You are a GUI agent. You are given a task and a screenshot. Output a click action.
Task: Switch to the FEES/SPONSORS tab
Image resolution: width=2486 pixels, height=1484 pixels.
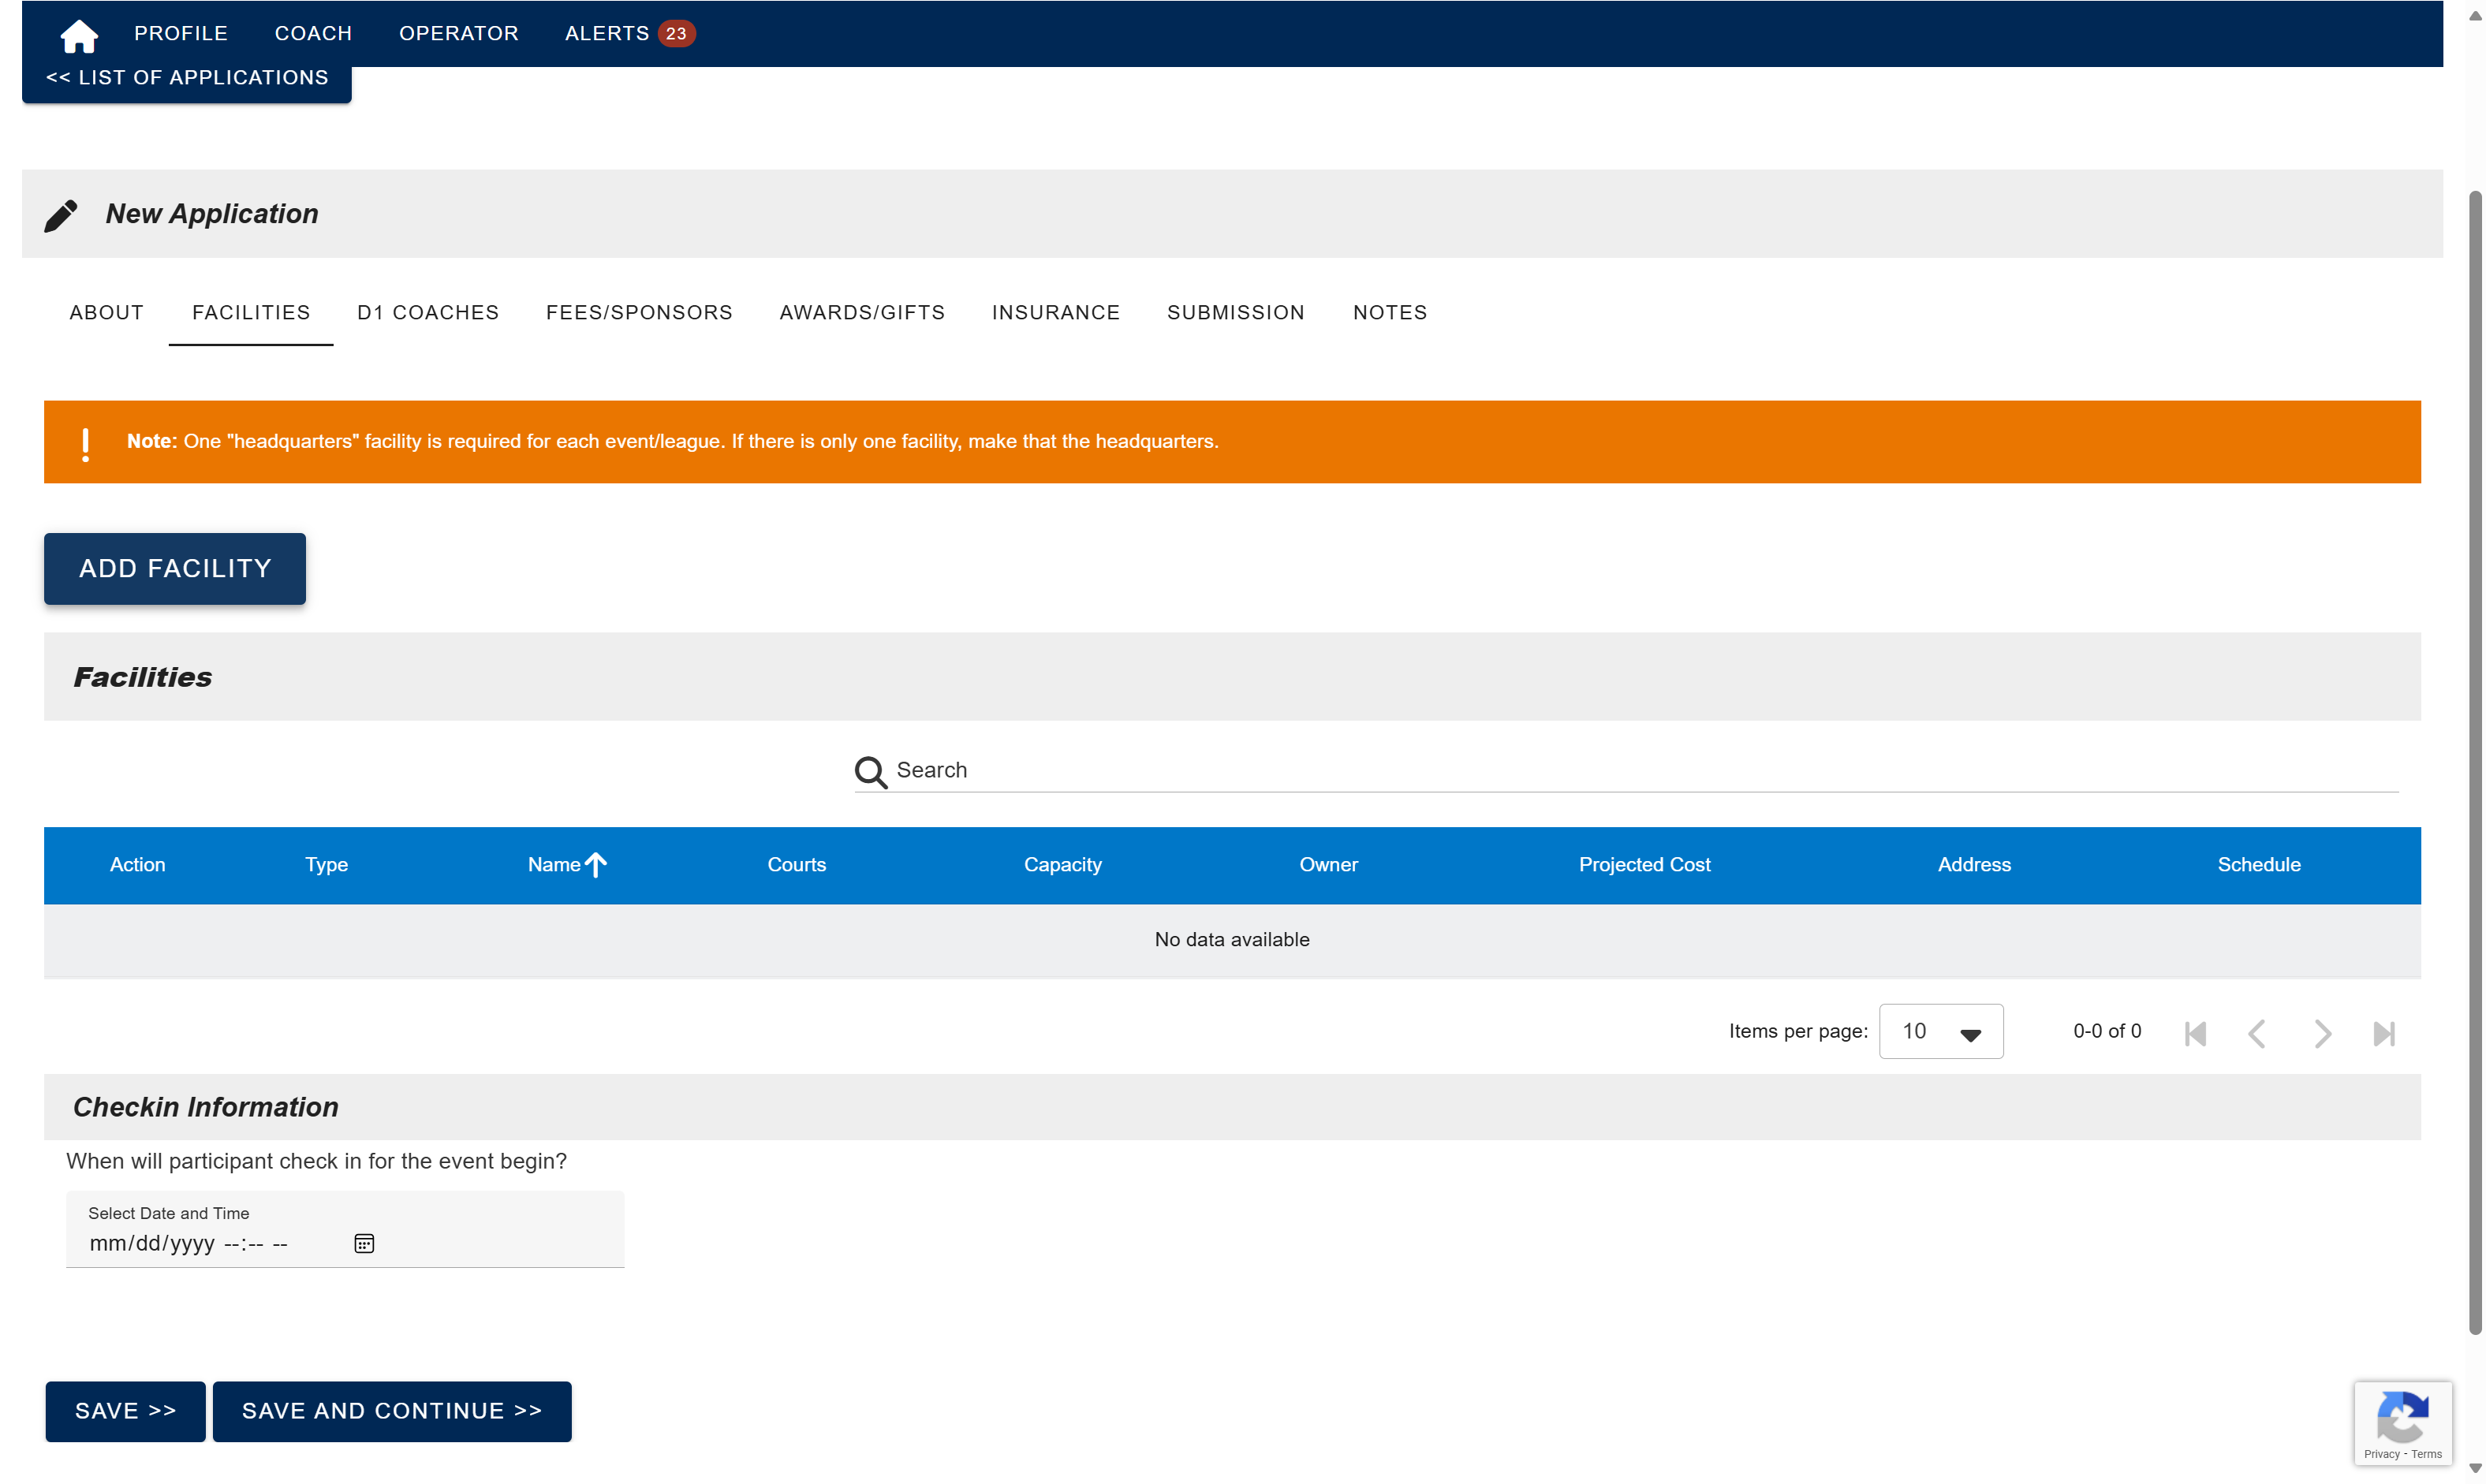[639, 312]
